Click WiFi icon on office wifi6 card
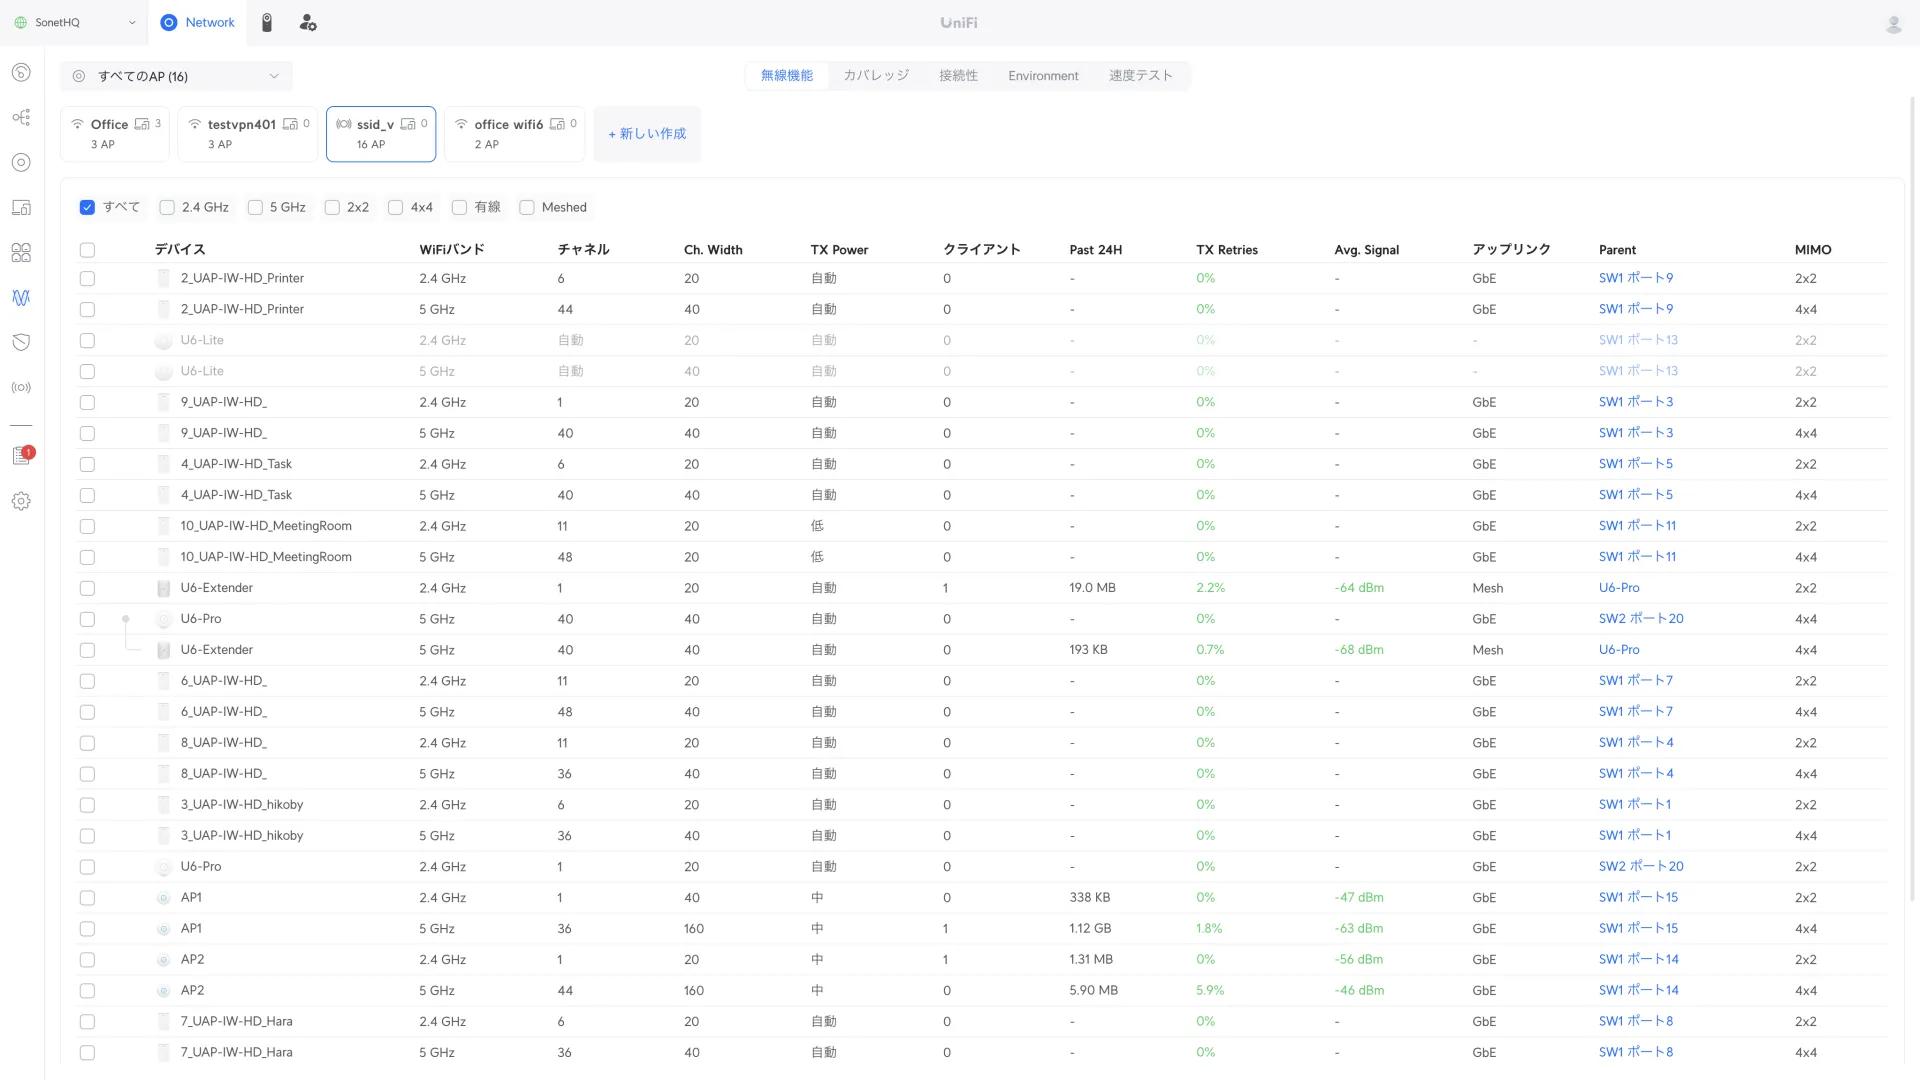This screenshot has height=1080, width=1920. (461, 124)
